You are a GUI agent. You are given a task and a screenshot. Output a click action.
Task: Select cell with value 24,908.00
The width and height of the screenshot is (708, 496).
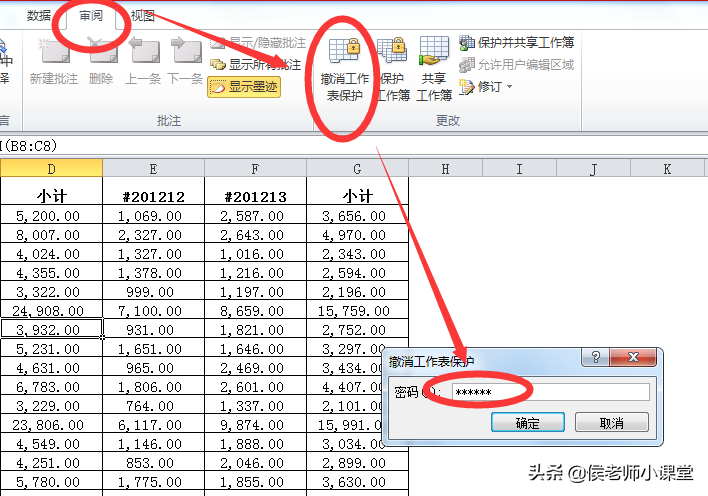(x=51, y=310)
